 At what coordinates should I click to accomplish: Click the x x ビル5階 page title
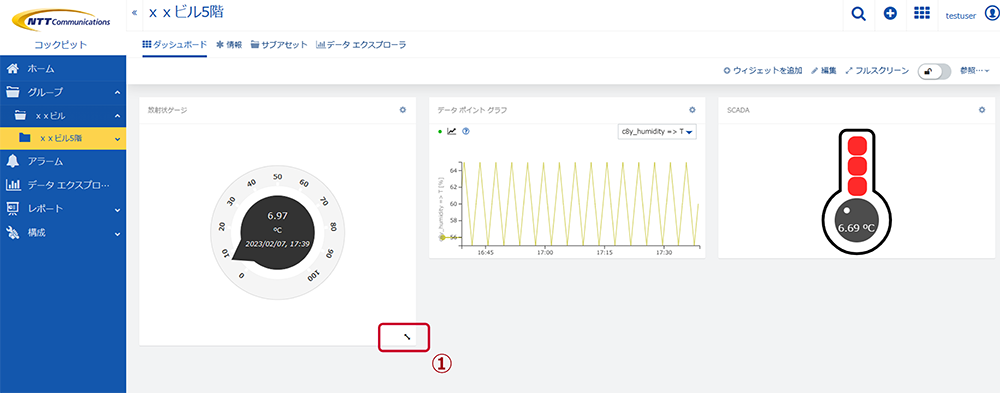tap(186, 13)
